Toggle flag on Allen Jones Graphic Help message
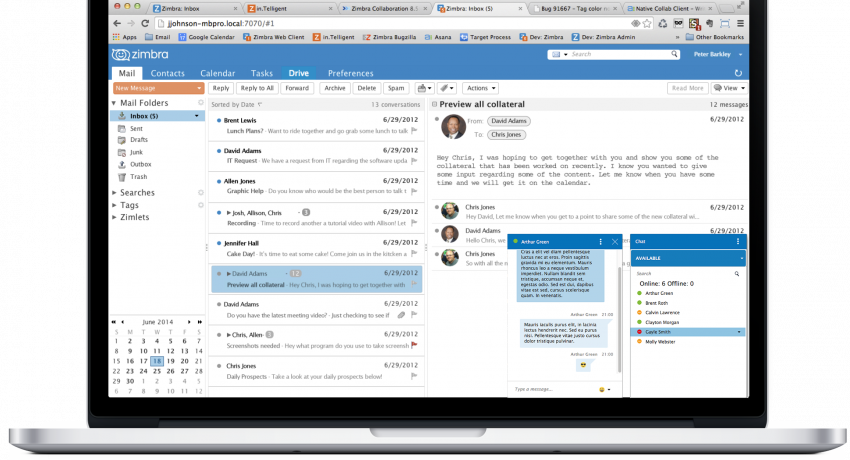This screenshot has width=850, height=460. (x=414, y=191)
